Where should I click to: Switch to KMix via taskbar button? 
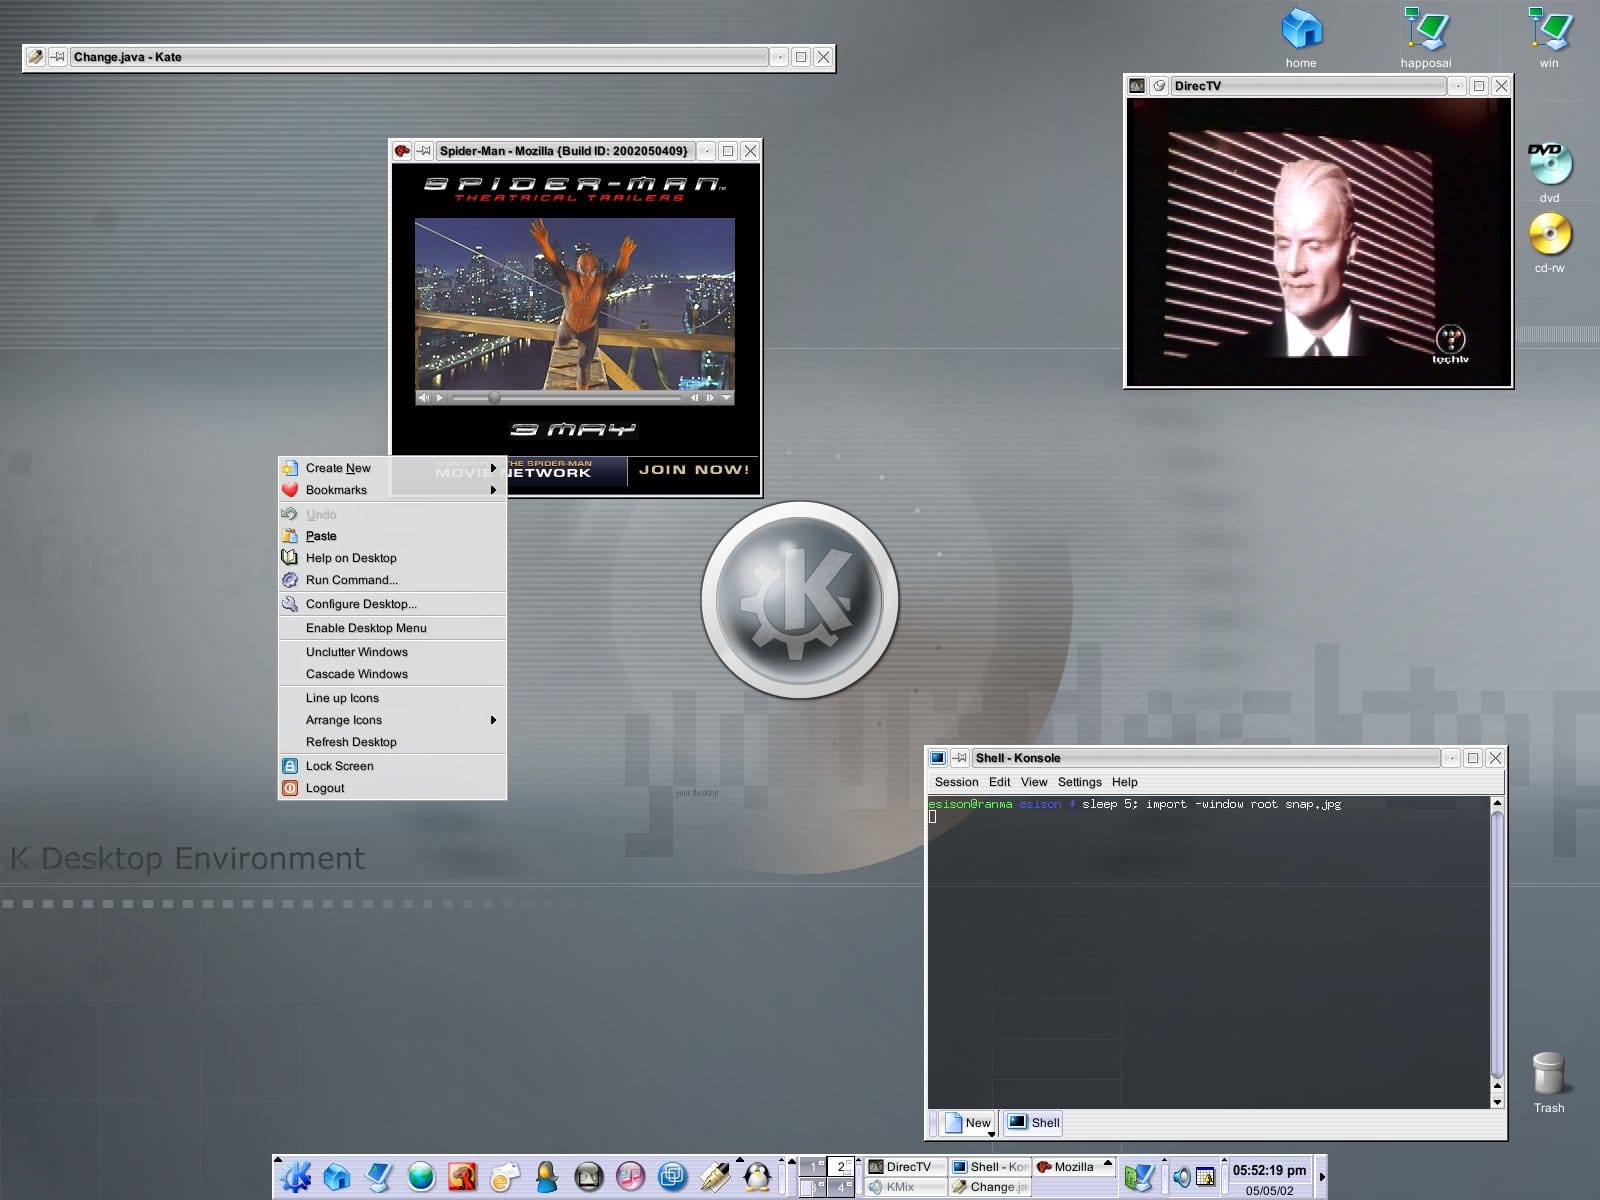[905, 1187]
